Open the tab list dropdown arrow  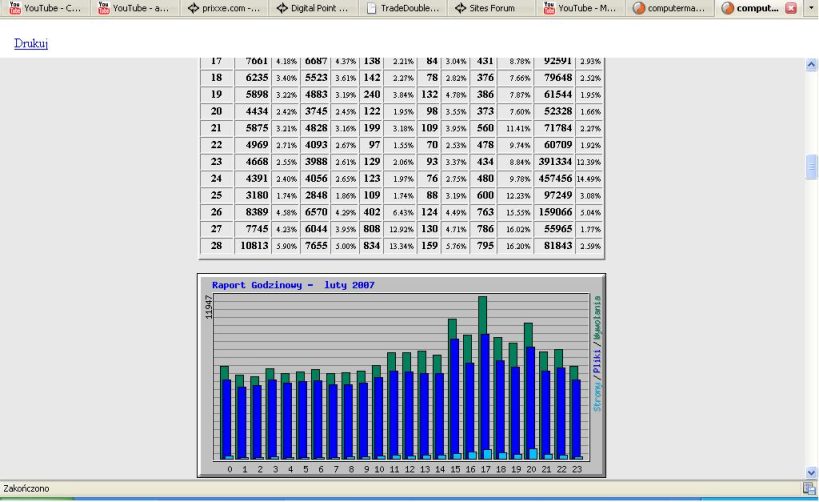tap(811, 8)
